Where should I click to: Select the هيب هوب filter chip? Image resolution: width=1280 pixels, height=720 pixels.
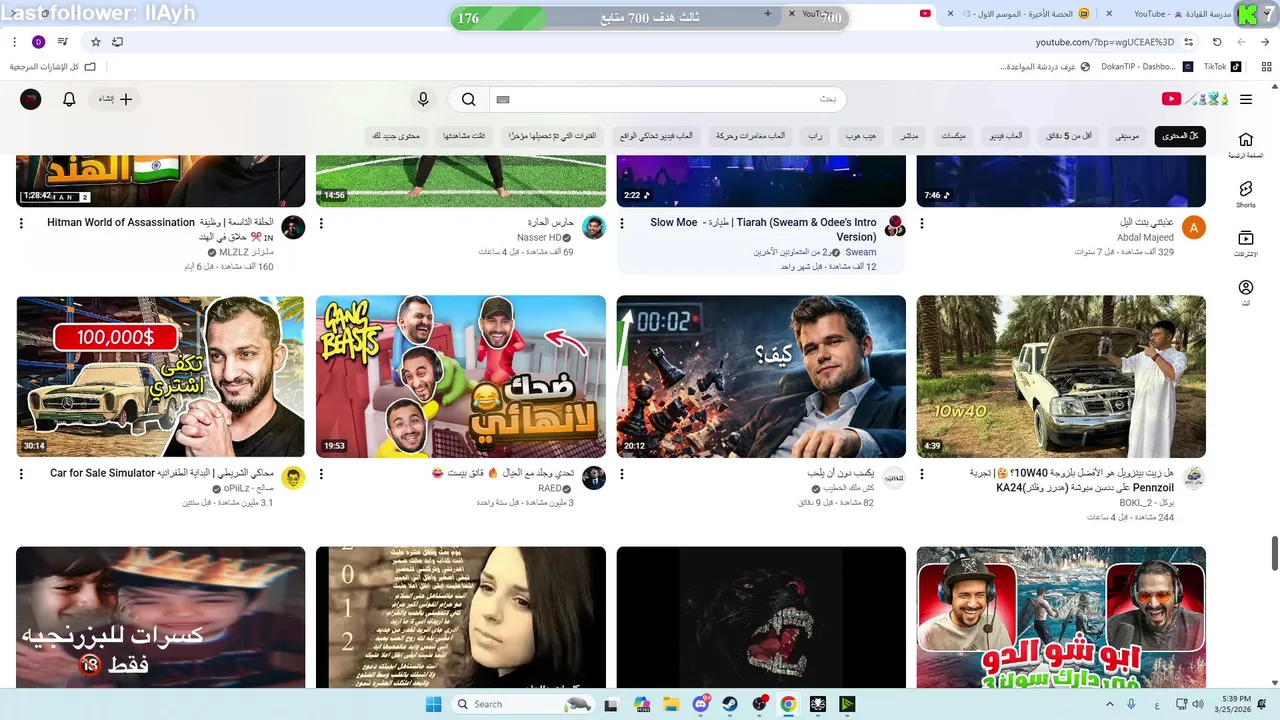pos(861,136)
